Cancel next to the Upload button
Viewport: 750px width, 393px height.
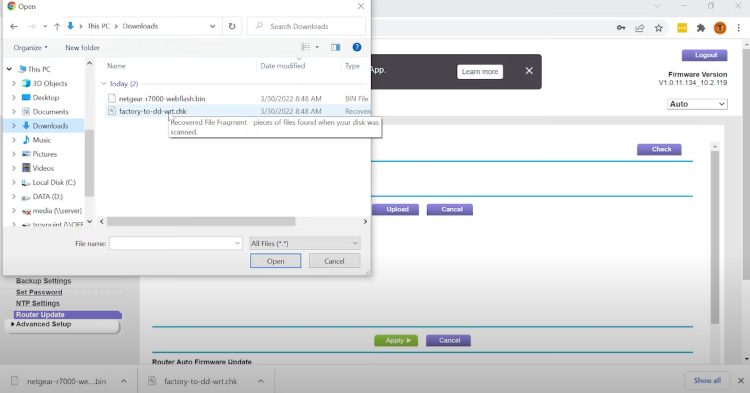click(x=450, y=209)
